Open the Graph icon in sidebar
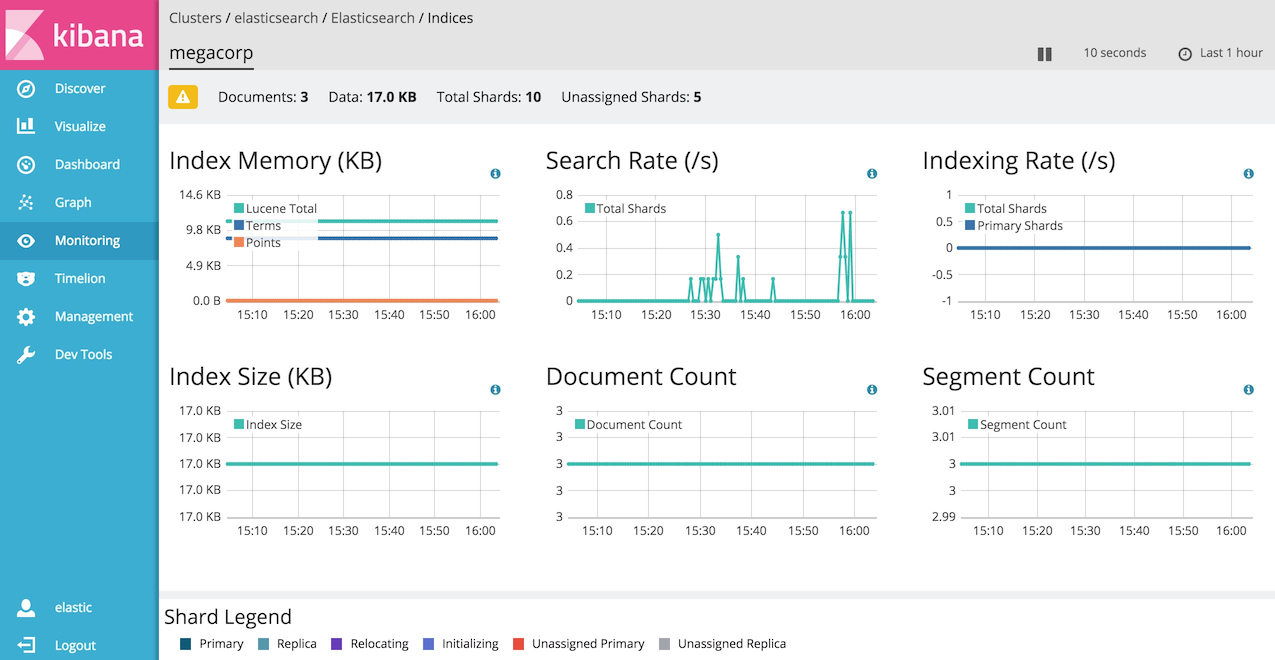Viewport: 1275px width, 660px height. coord(26,203)
